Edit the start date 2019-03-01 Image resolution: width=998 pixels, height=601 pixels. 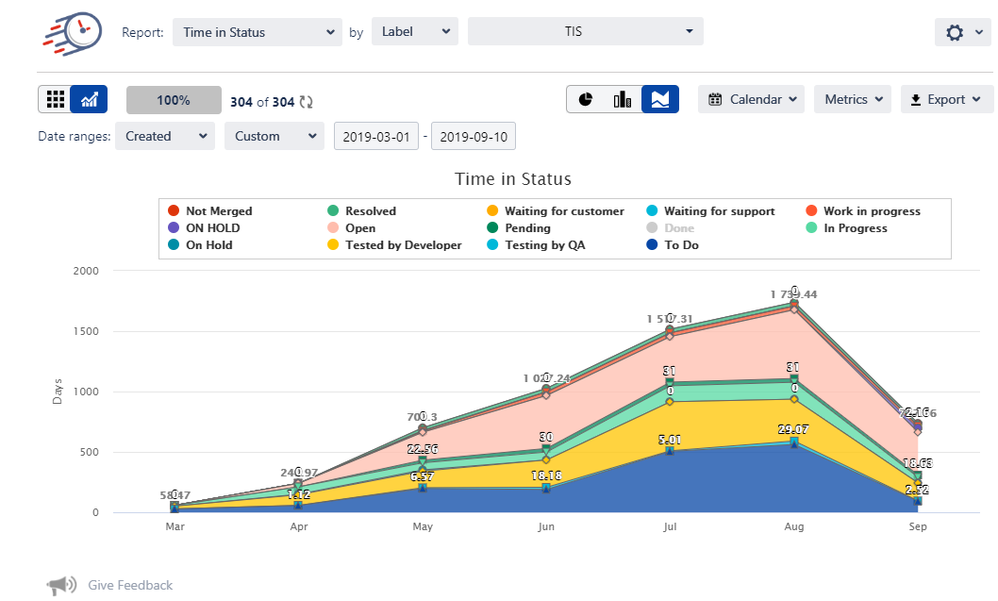[x=376, y=136]
